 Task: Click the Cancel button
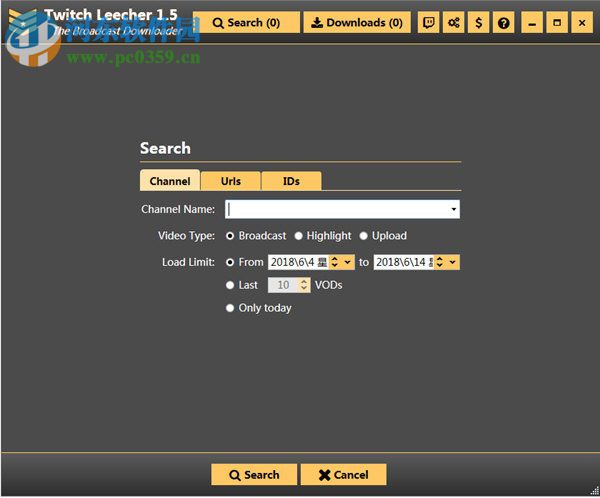344,475
